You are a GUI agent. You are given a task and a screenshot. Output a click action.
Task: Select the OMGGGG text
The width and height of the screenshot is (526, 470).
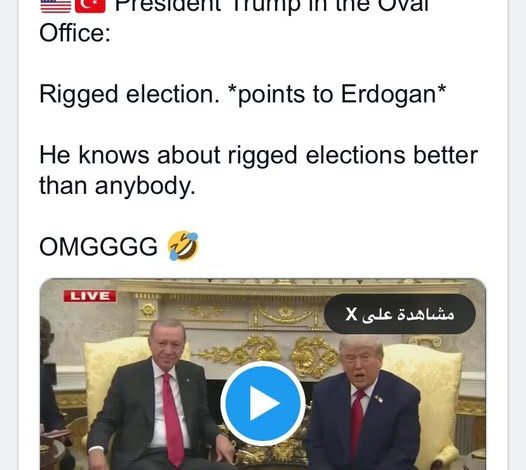coord(98,247)
